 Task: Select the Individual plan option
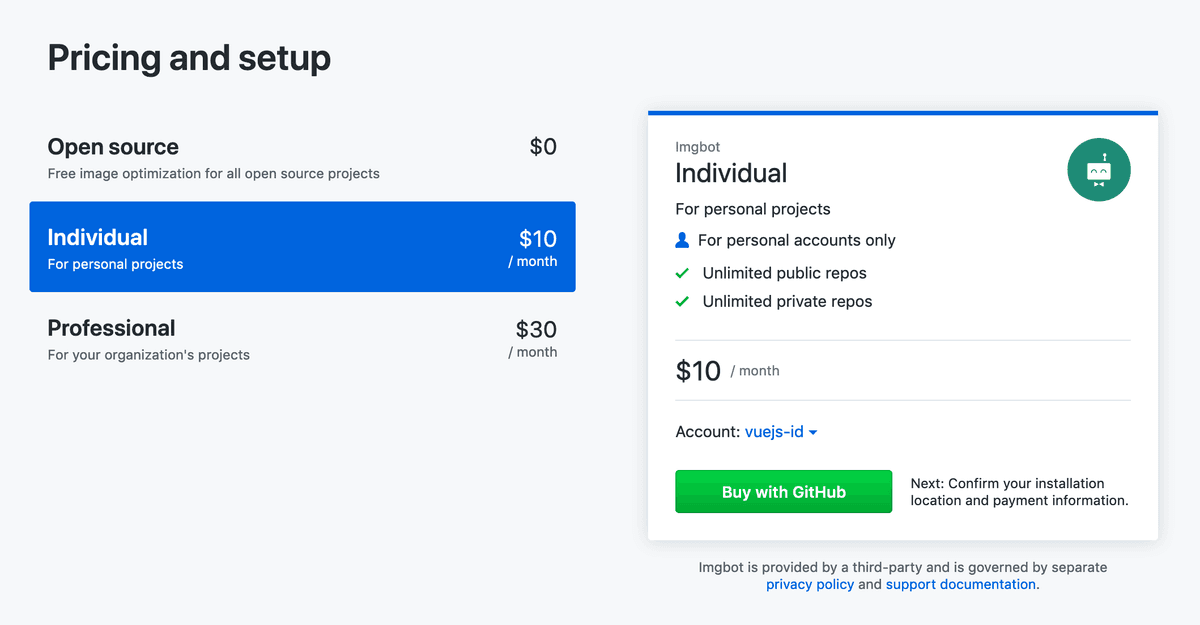(x=302, y=247)
